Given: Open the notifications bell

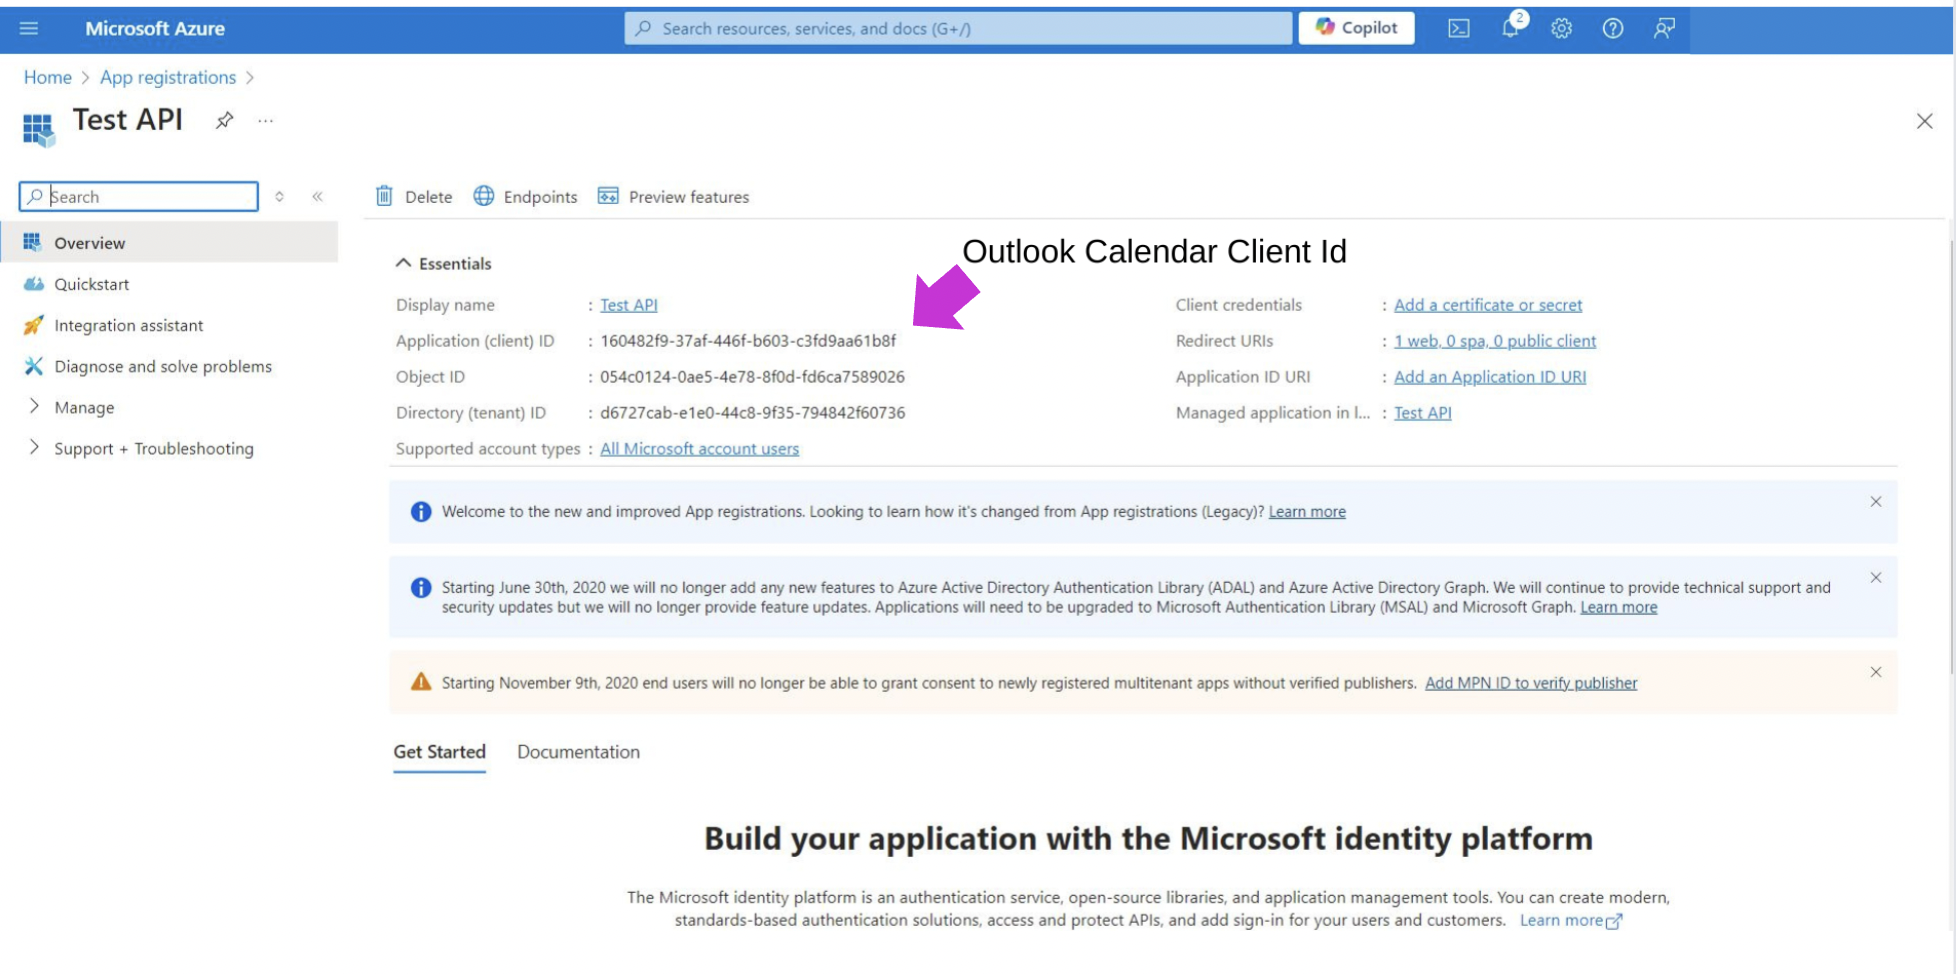Looking at the screenshot, I should [1511, 28].
